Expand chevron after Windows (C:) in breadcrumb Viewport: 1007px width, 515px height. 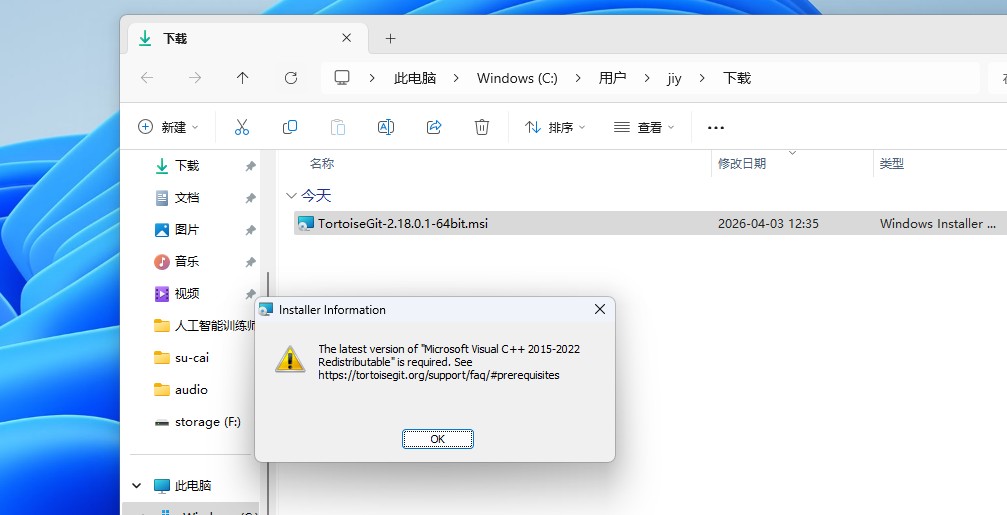click(x=578, y=78)
